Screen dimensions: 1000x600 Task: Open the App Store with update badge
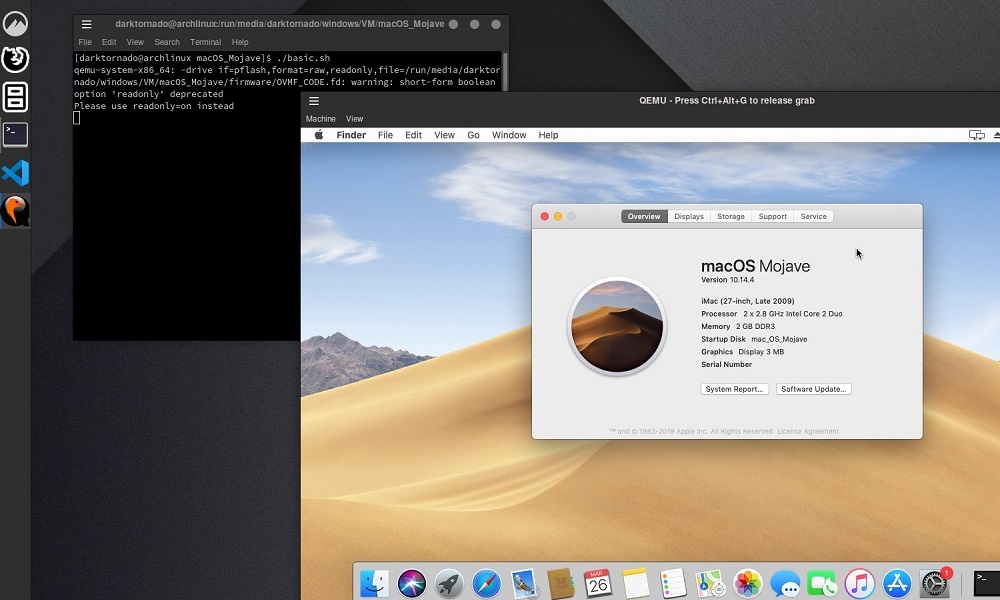896,583
